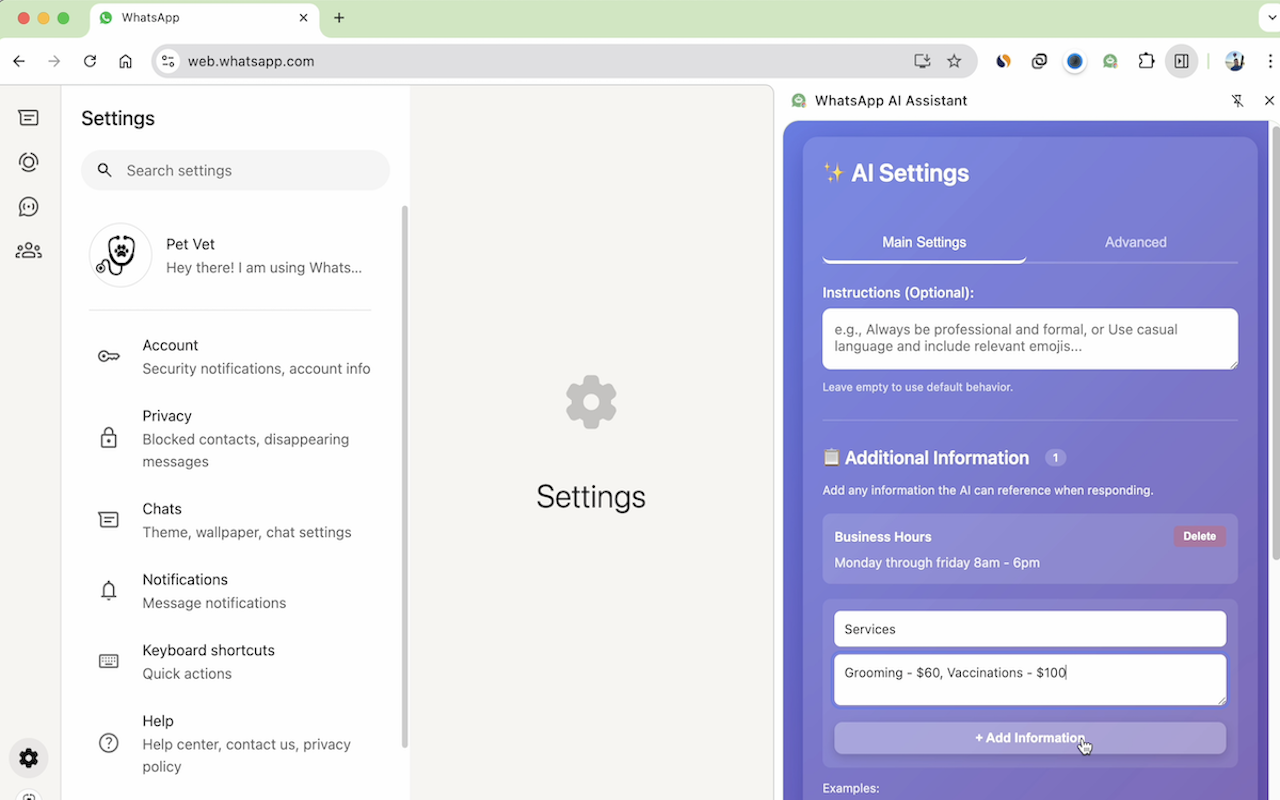The height and width of the screenshot is (800, 1280).
Task: Click the Notifications bell icon
Action: click(109, 591)
